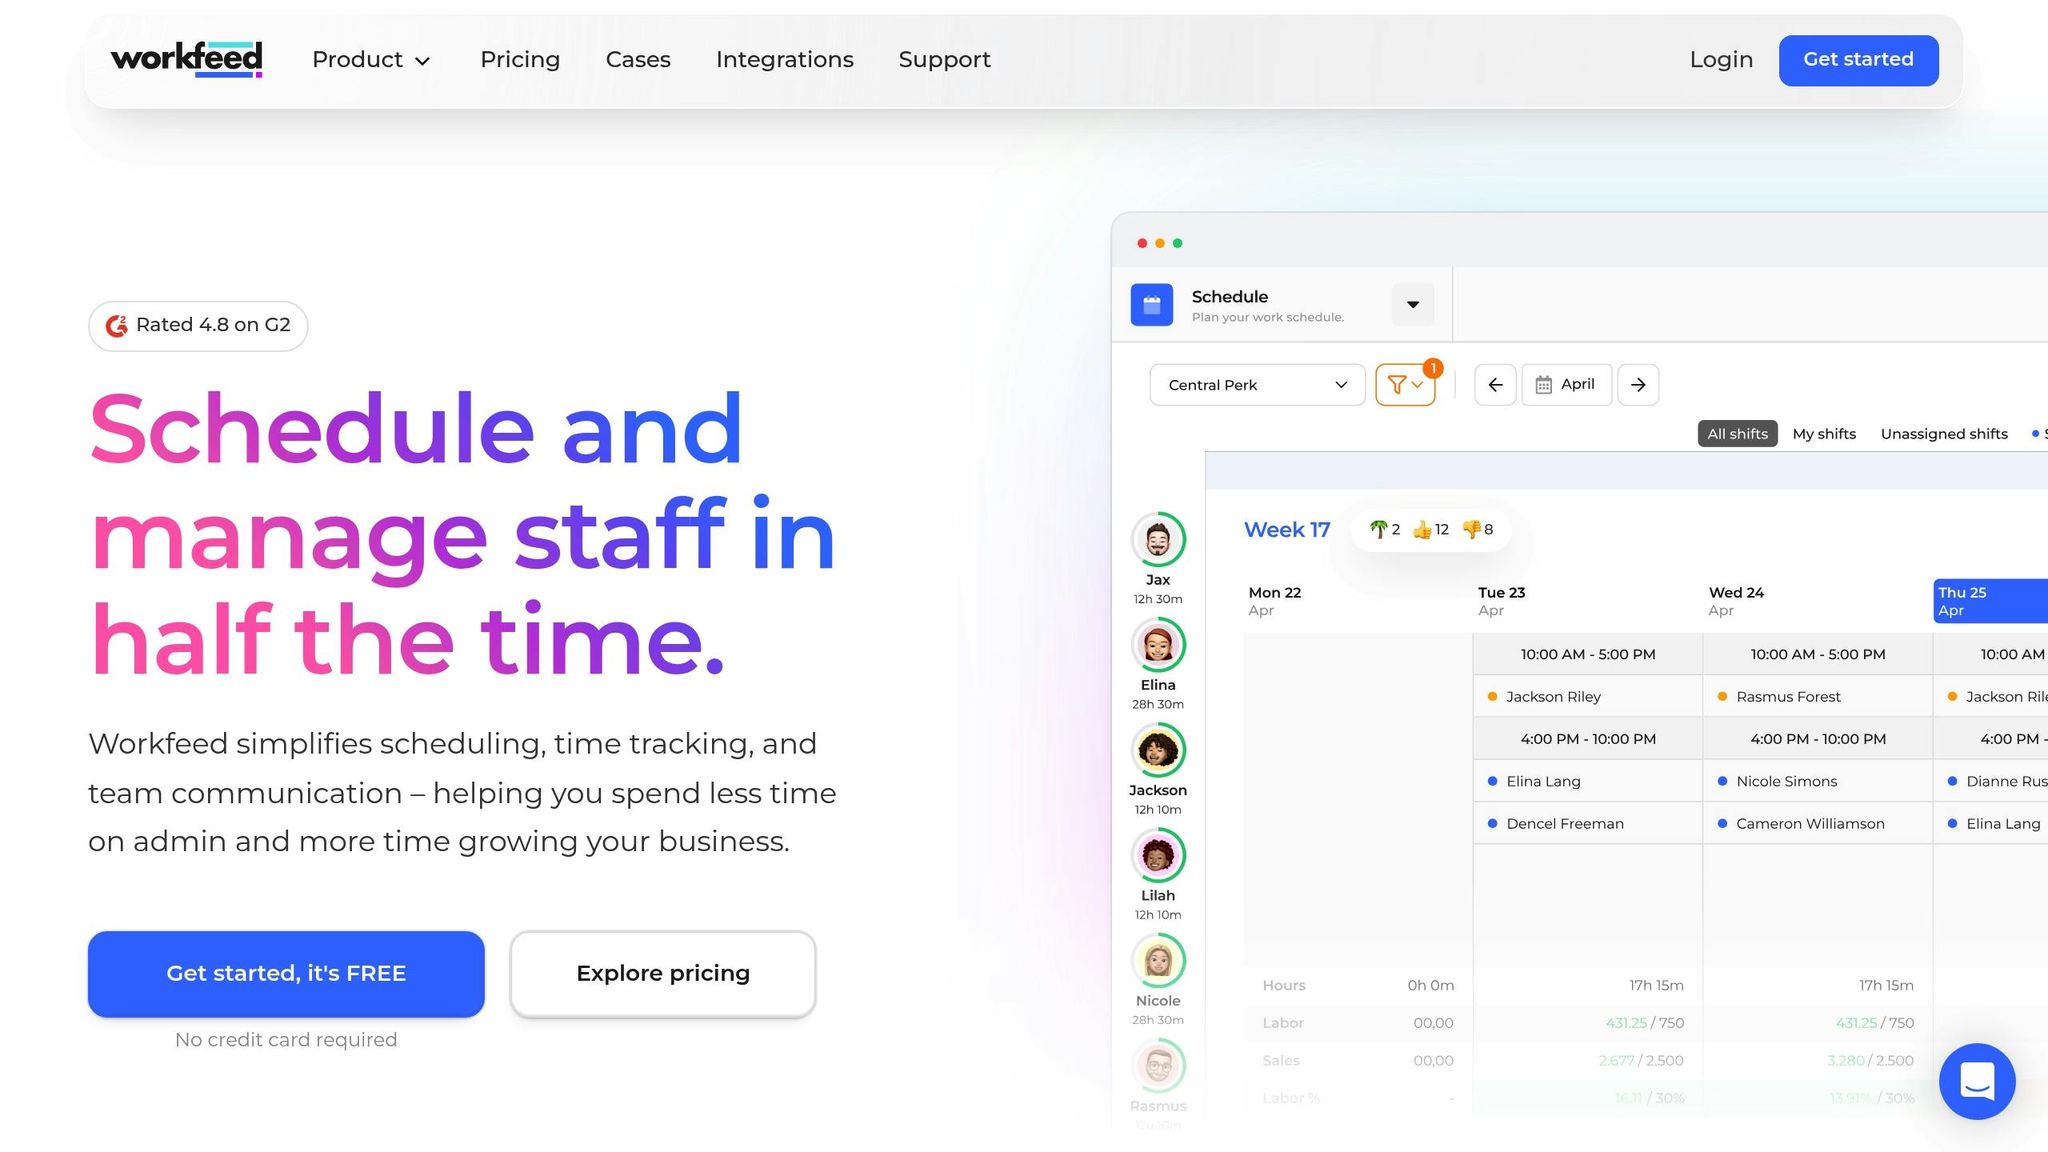Click the calendar icon beside April
Image resolution: width=2048 pixels, height=1152 pixels.
point(1544,385)
